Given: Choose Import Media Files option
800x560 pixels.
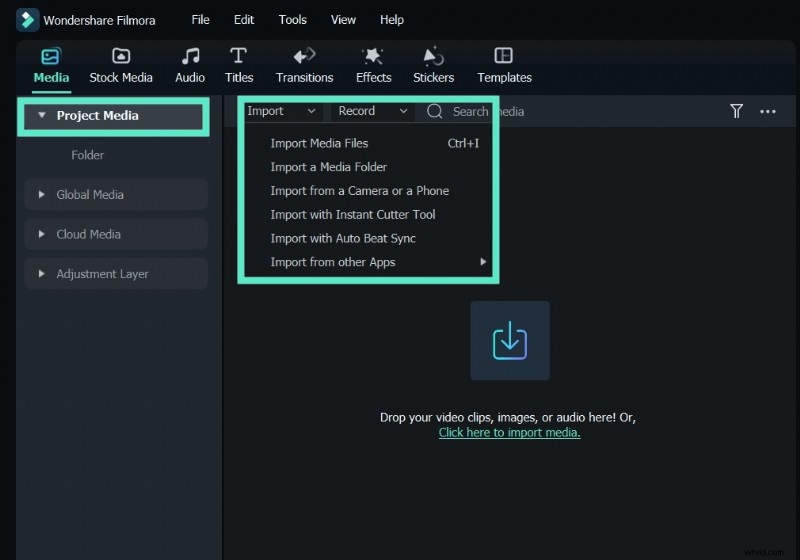Looking at the screenshot, I should [319, 143].
